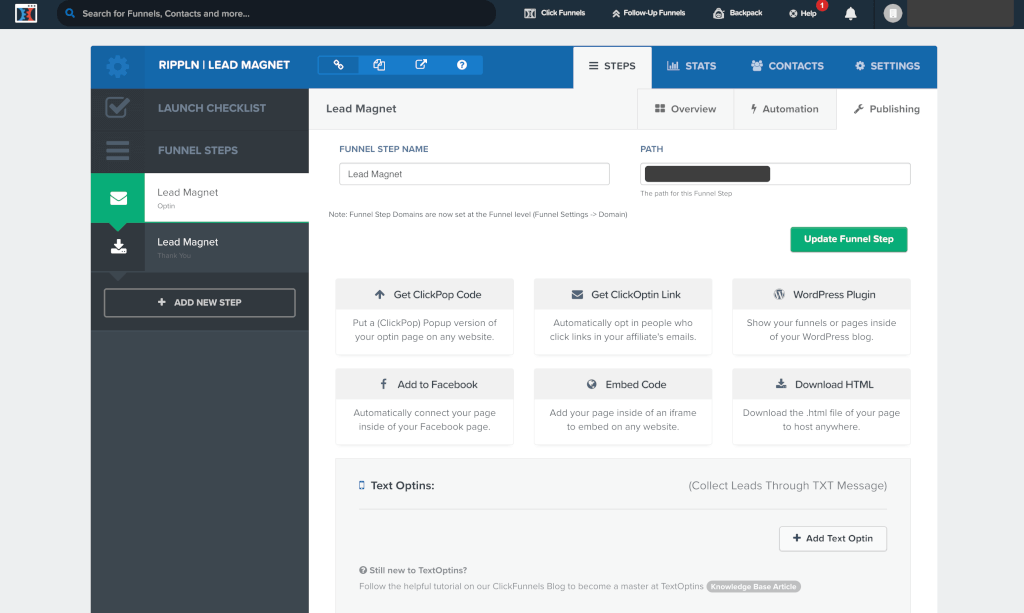
Task: Click the green envelope Optin step icon
Action: point(118,198)
